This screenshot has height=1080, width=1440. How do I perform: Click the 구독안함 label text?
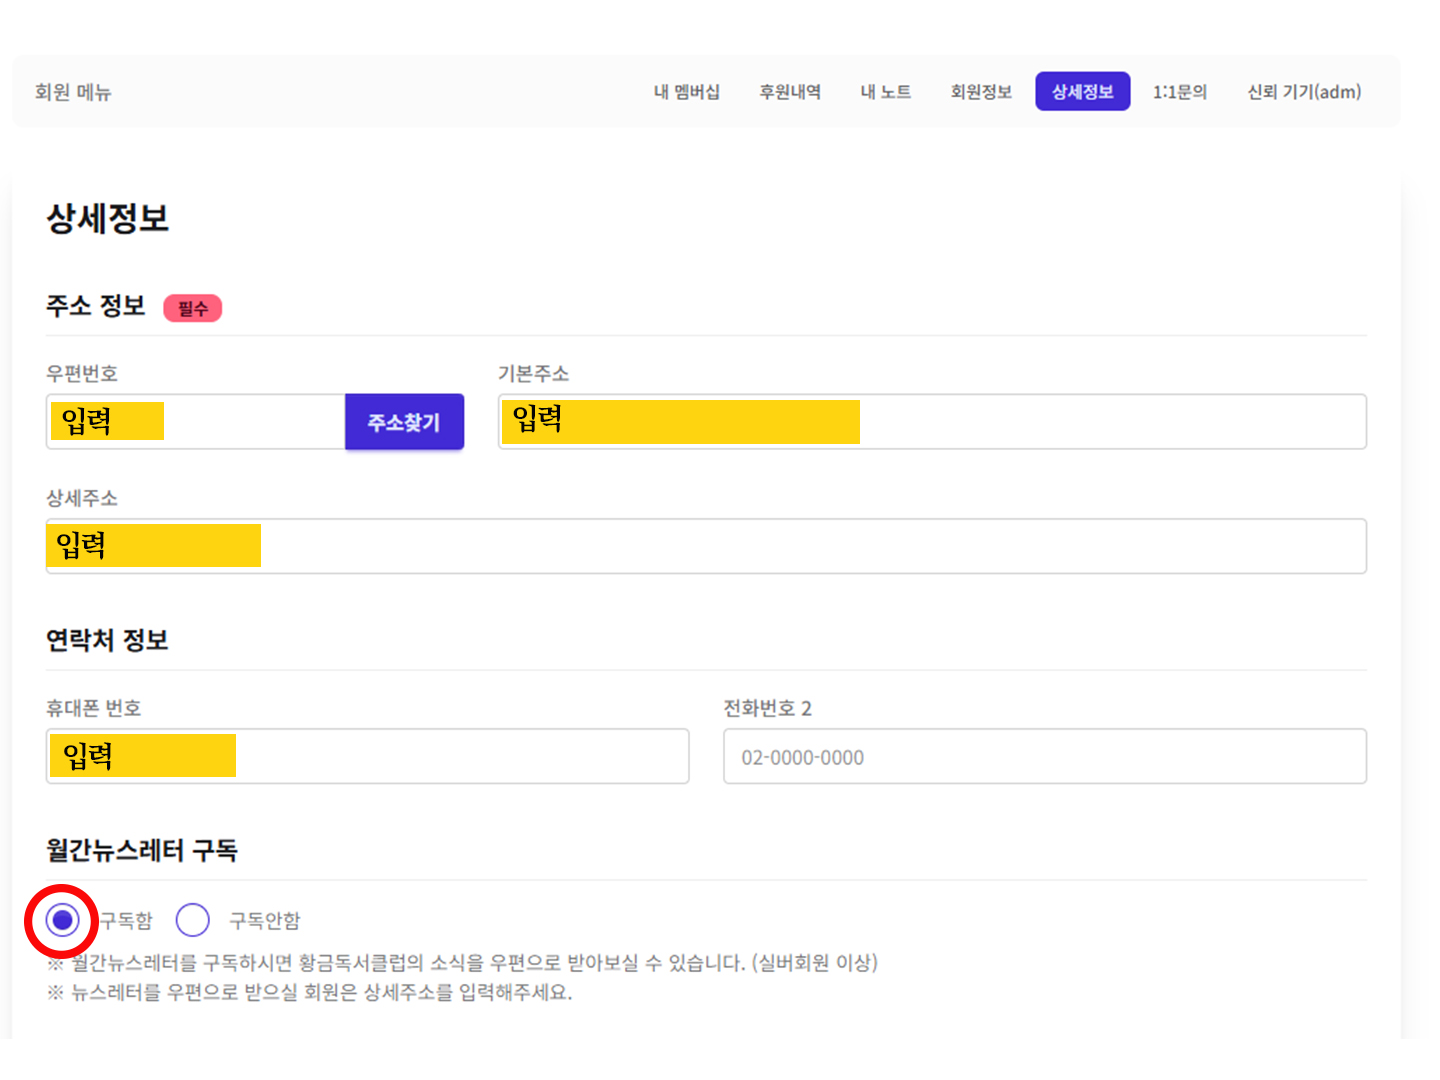click(x=264, y=921)
